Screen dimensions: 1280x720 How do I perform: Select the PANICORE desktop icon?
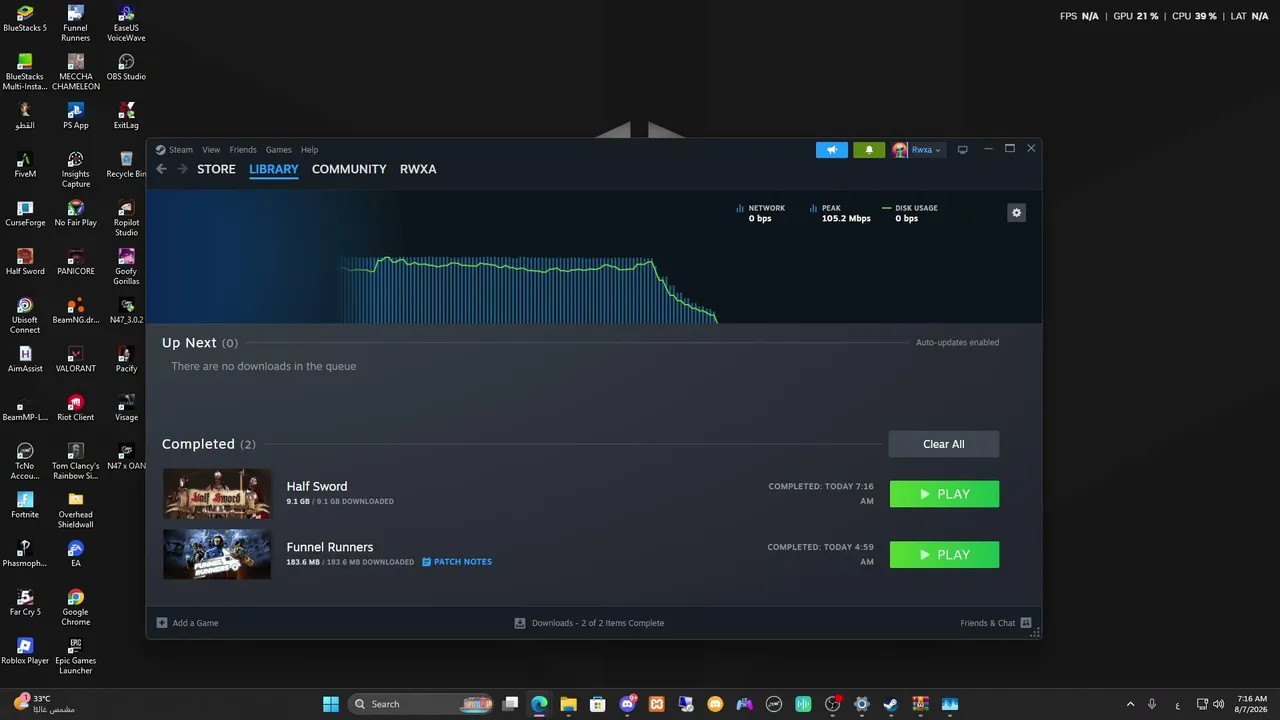coord(76,262)
